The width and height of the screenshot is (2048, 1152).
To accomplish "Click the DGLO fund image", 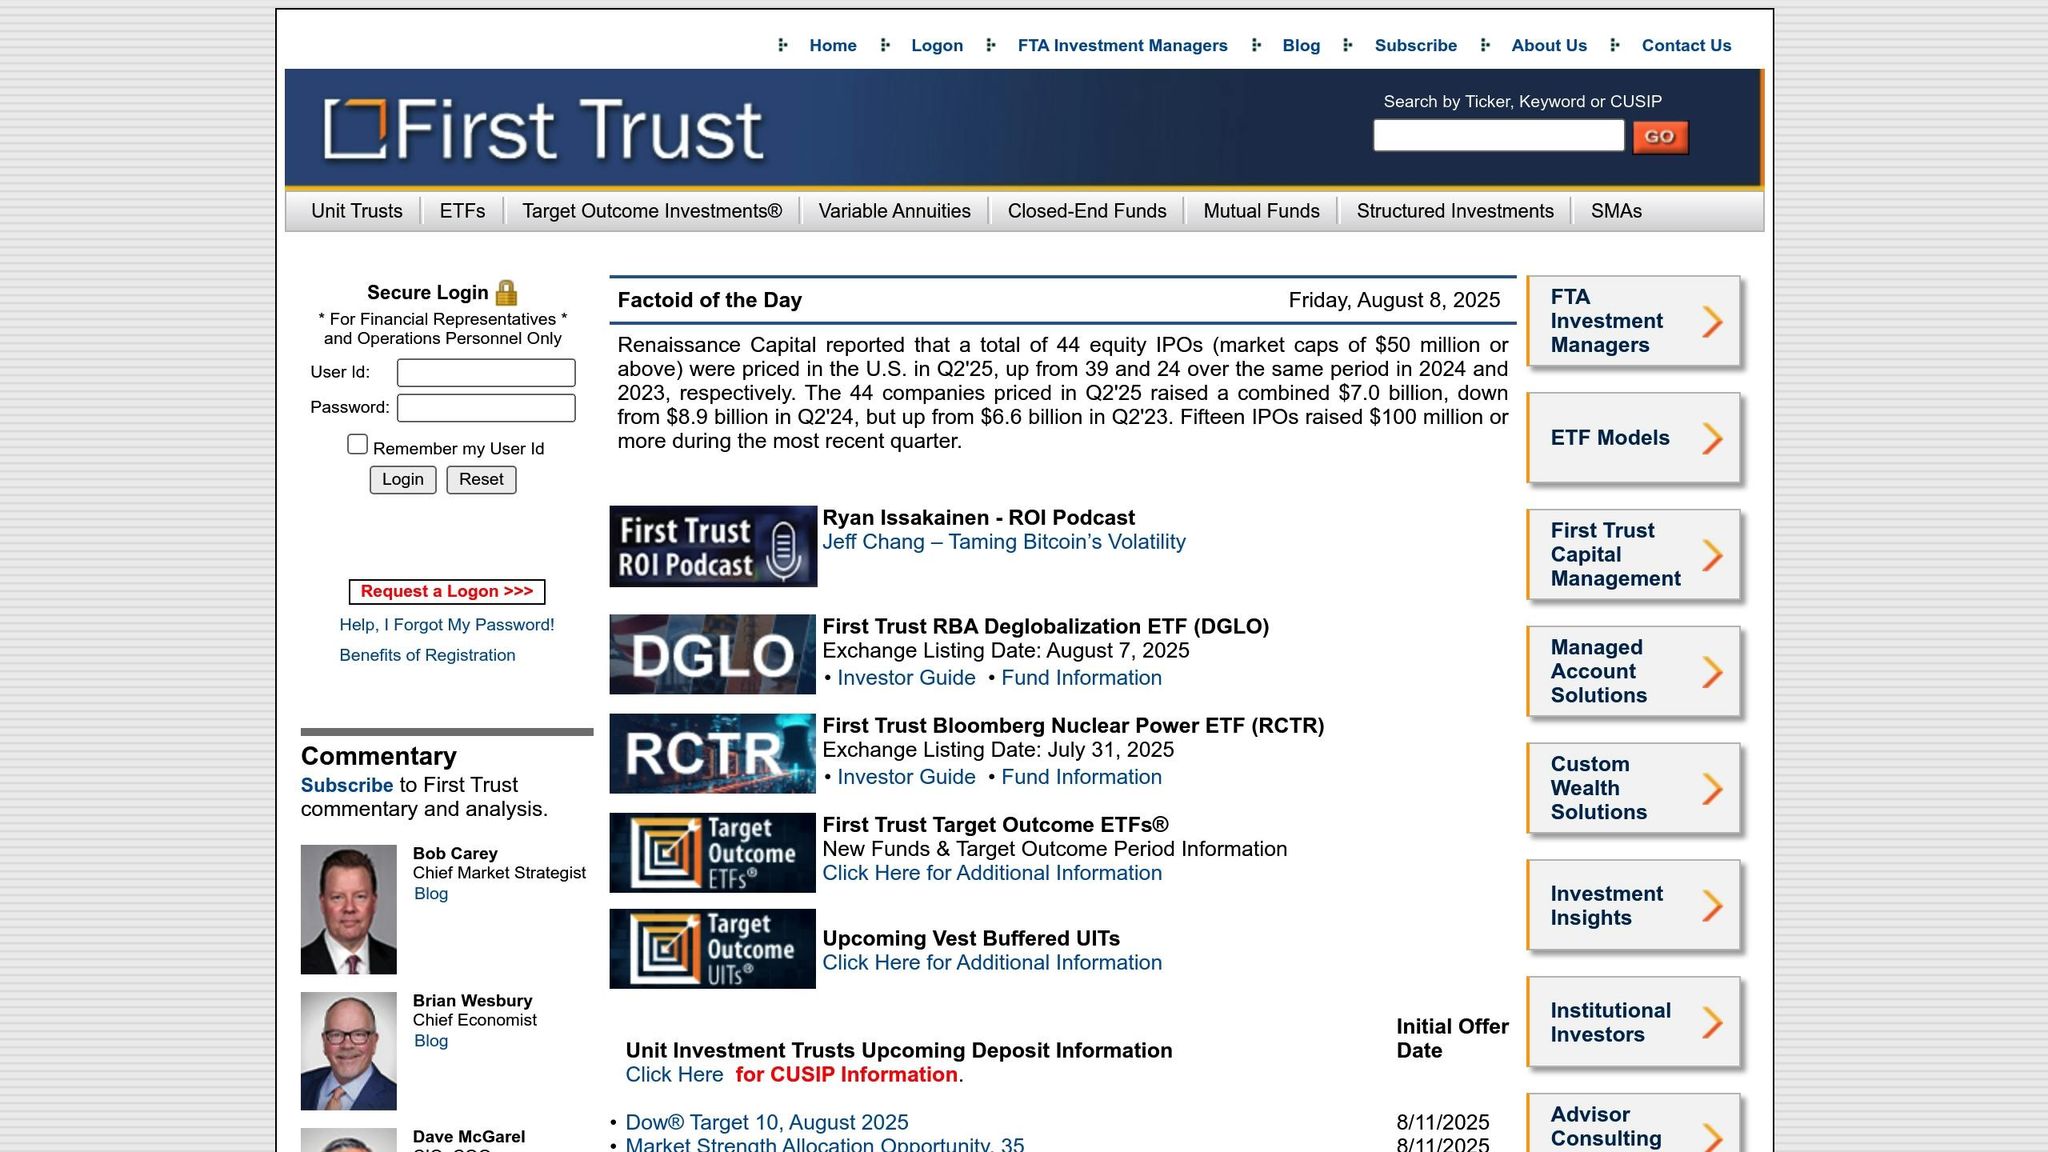I will [711, 653].
